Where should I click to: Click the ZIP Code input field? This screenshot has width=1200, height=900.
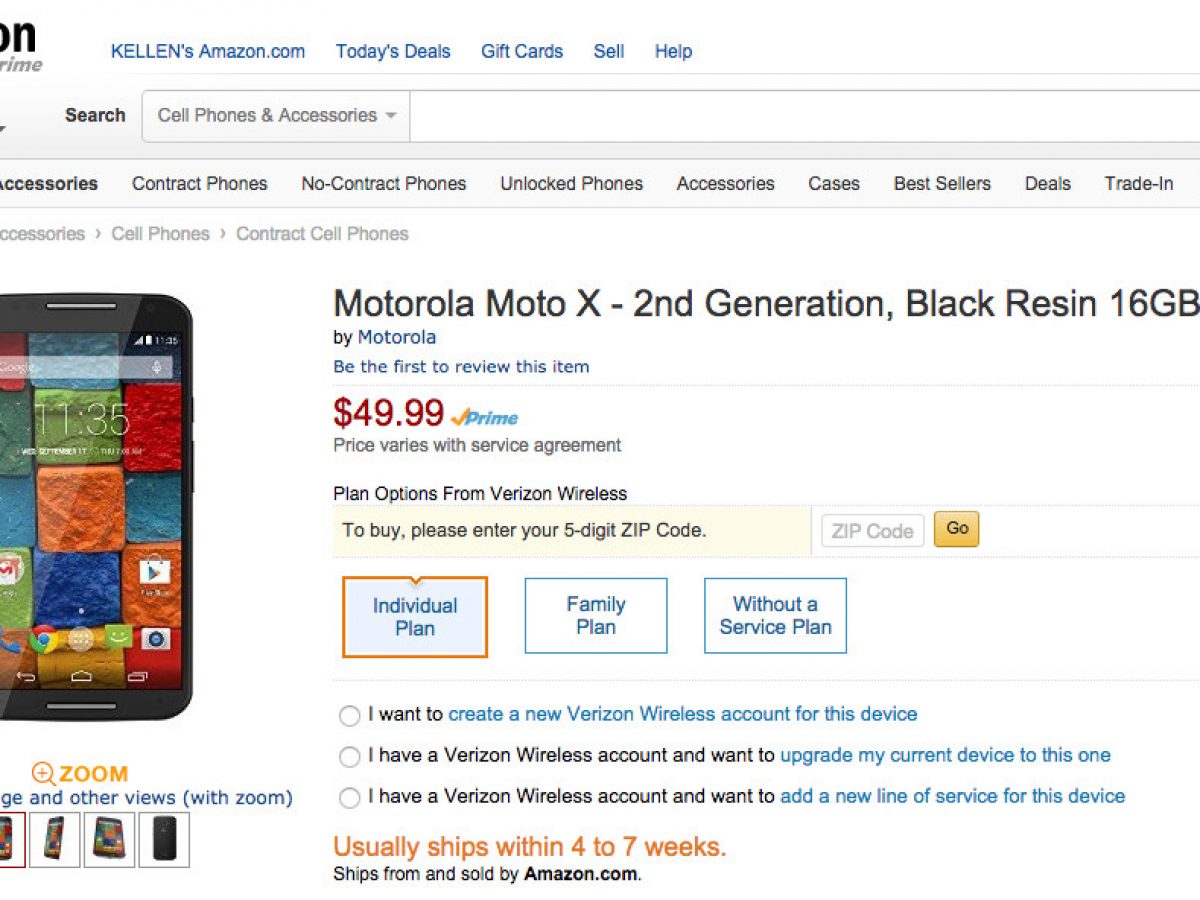[x=872, y=531]
